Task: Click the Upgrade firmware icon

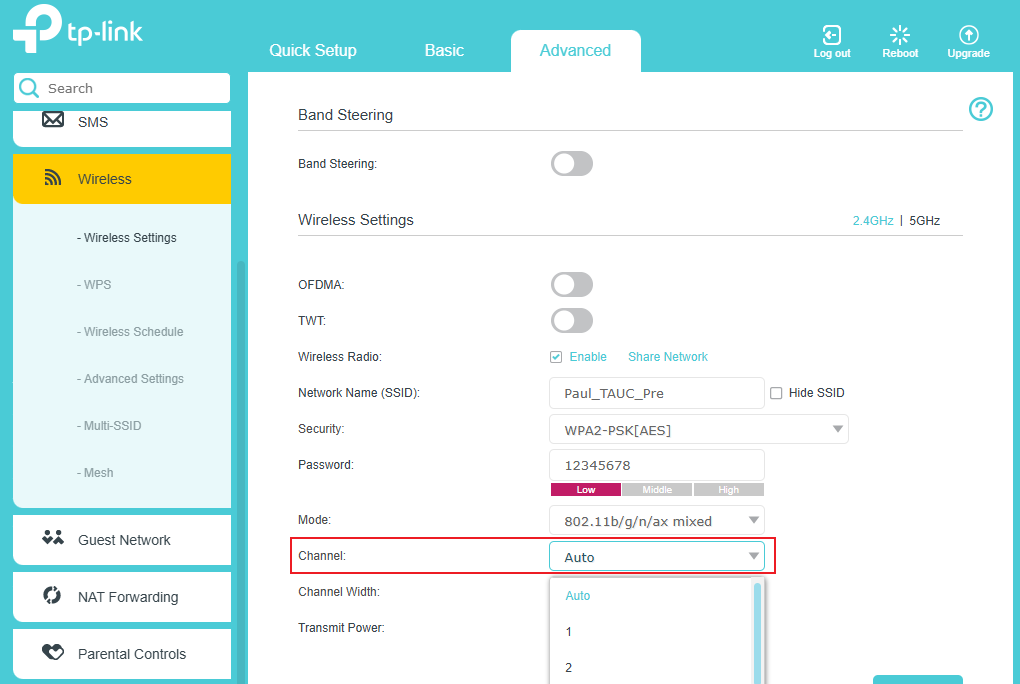Action: 967,33
